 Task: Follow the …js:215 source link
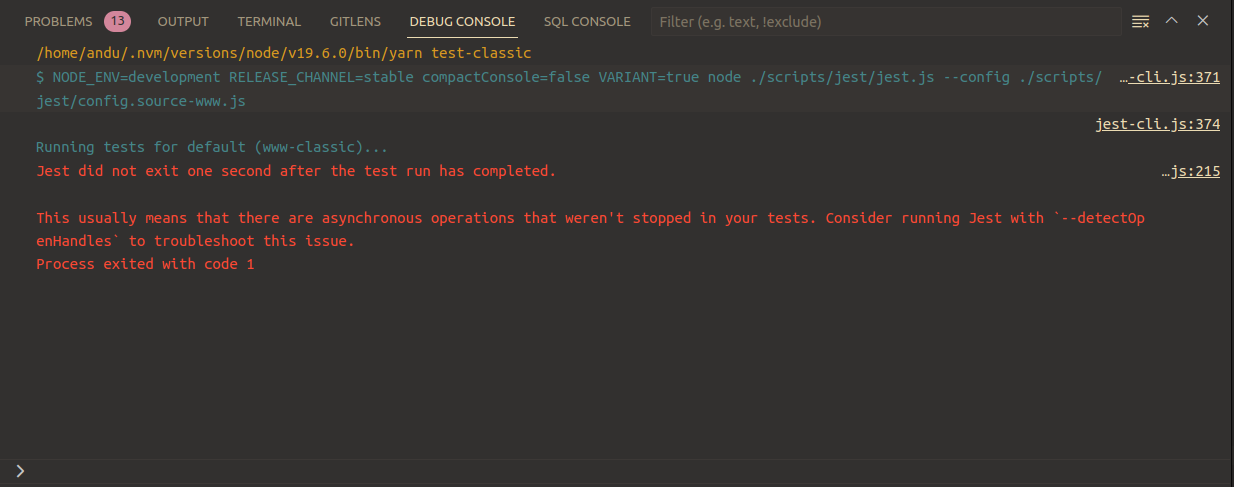1190,171
